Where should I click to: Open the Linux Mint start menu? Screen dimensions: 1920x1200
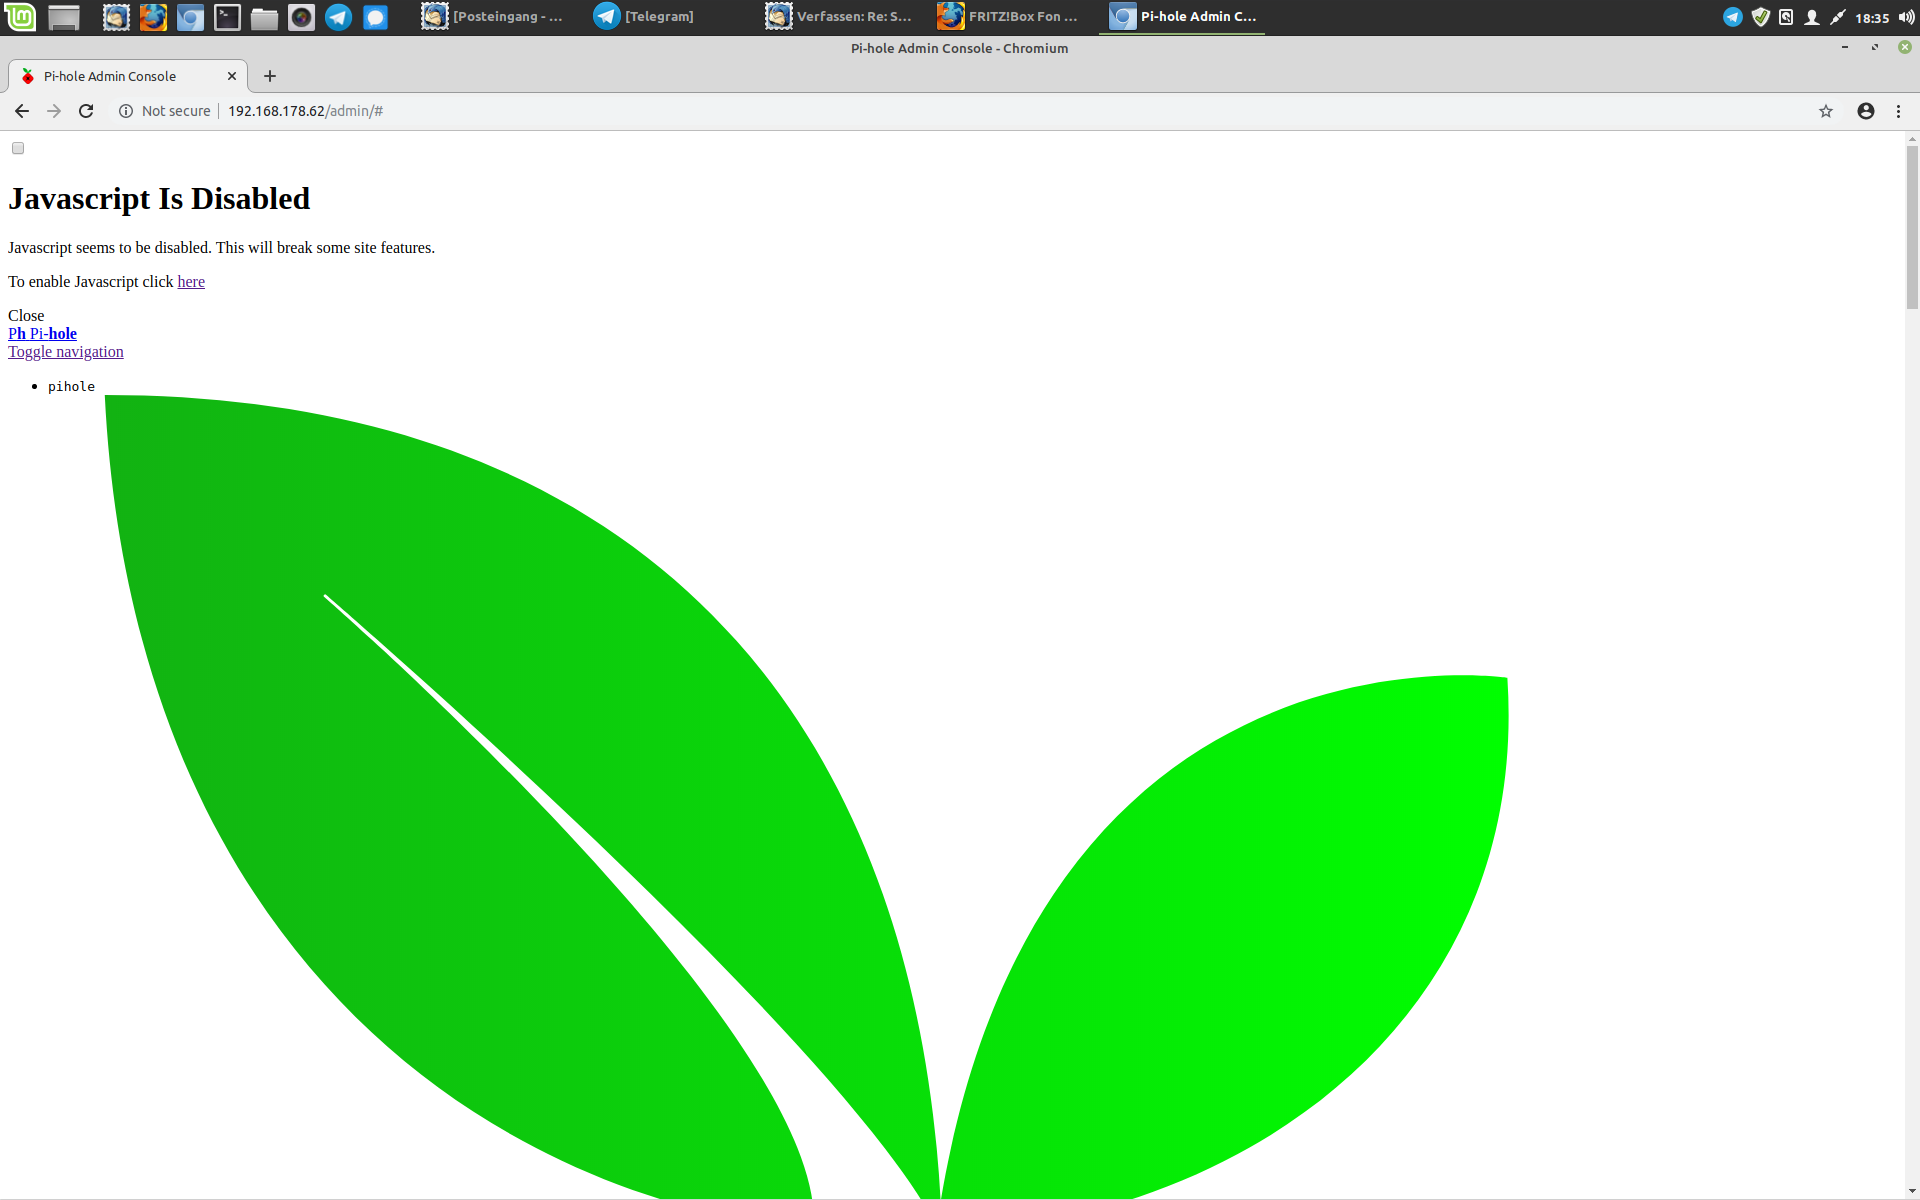[20, 17]
